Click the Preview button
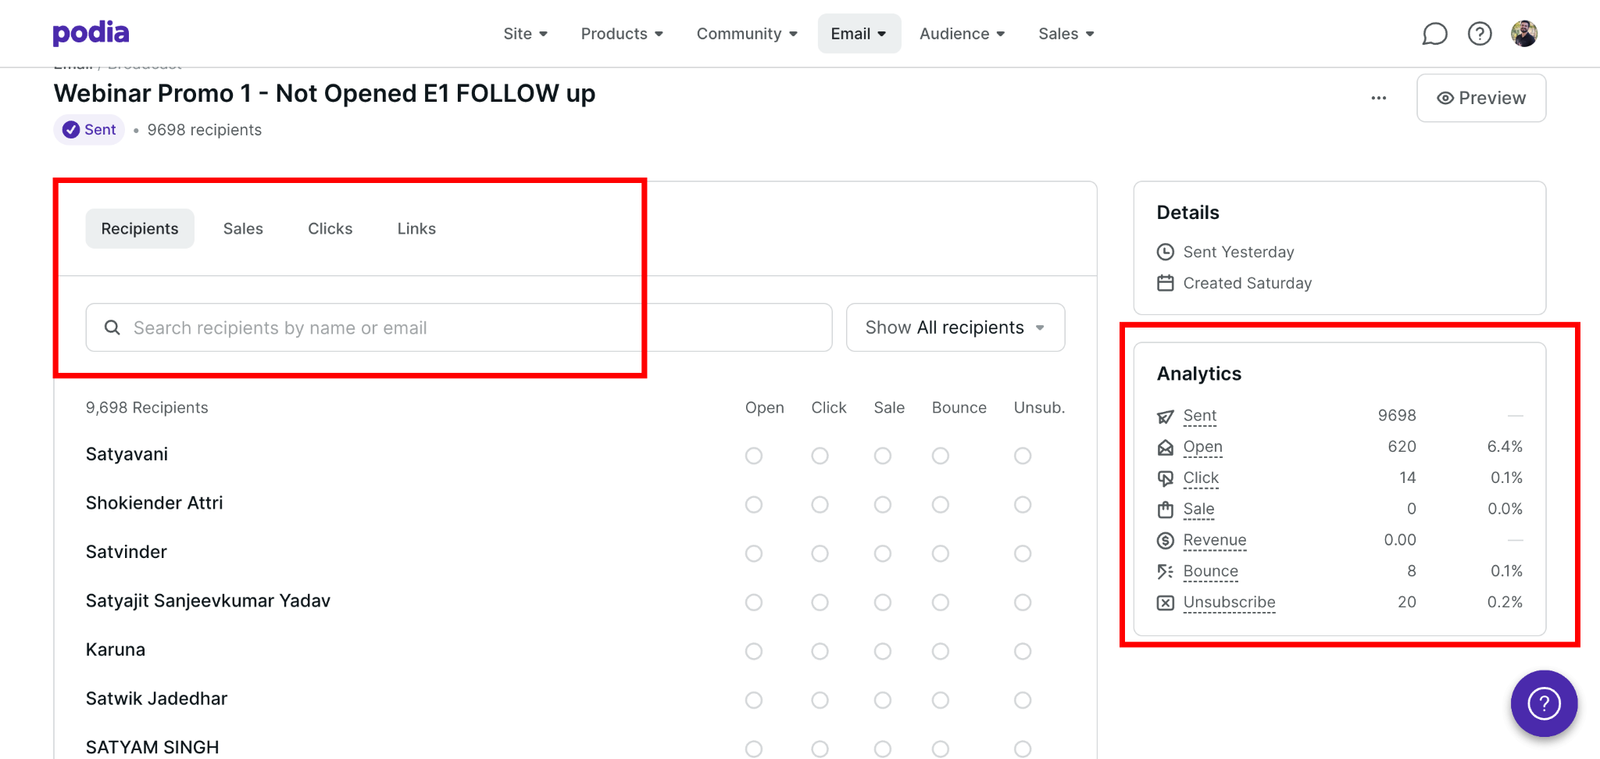1600x759 pixels. point(1481,98)
